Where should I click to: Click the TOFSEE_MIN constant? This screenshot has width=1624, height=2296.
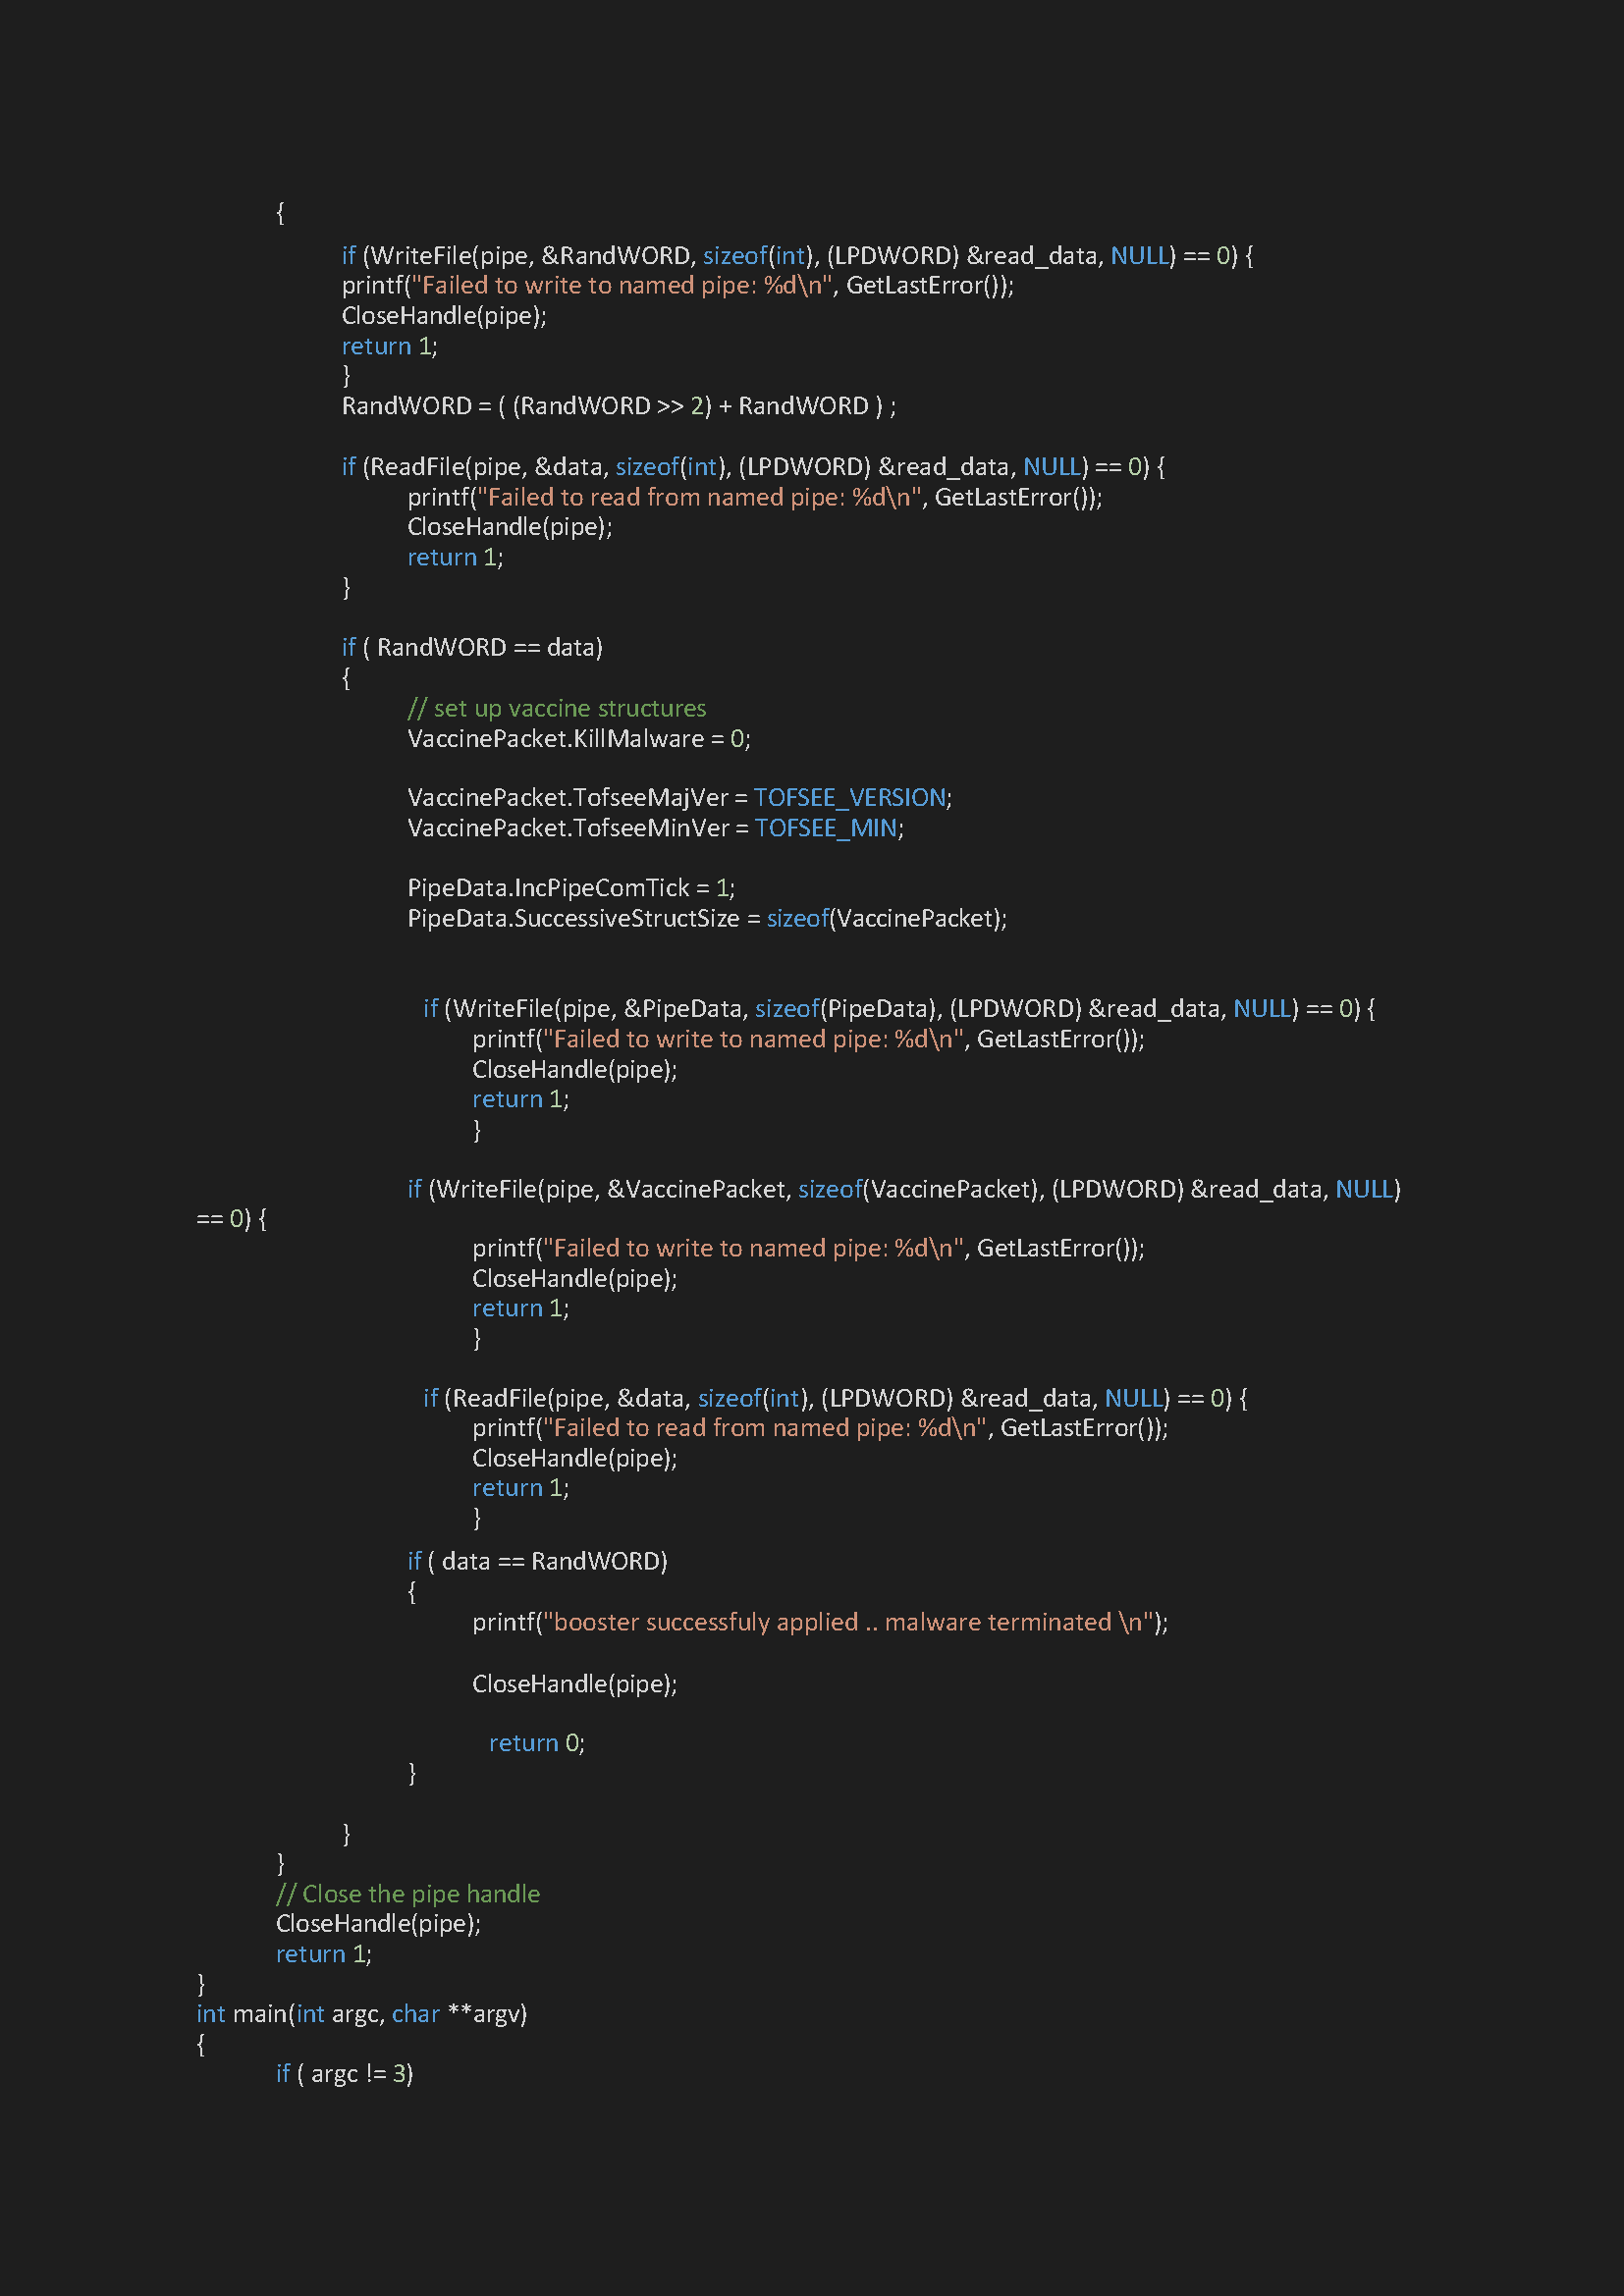click(825, 828)
